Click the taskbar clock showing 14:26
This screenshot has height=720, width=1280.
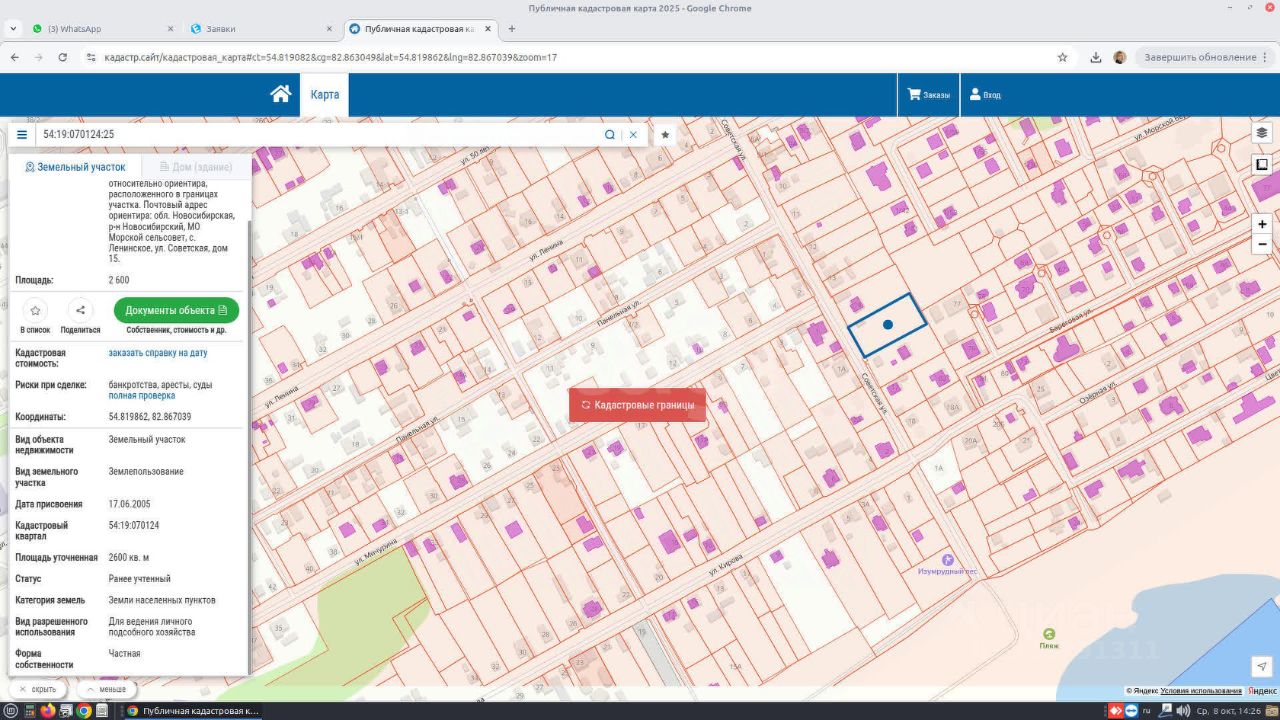click(1229, 711)
